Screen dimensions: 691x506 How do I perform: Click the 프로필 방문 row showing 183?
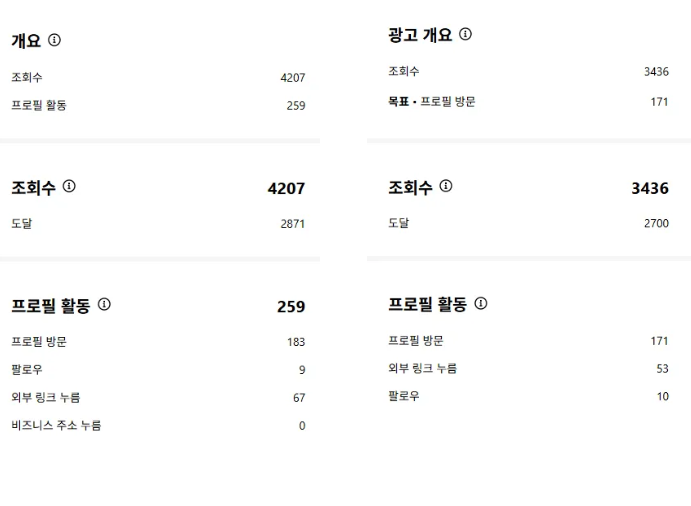tap(158, 342)
